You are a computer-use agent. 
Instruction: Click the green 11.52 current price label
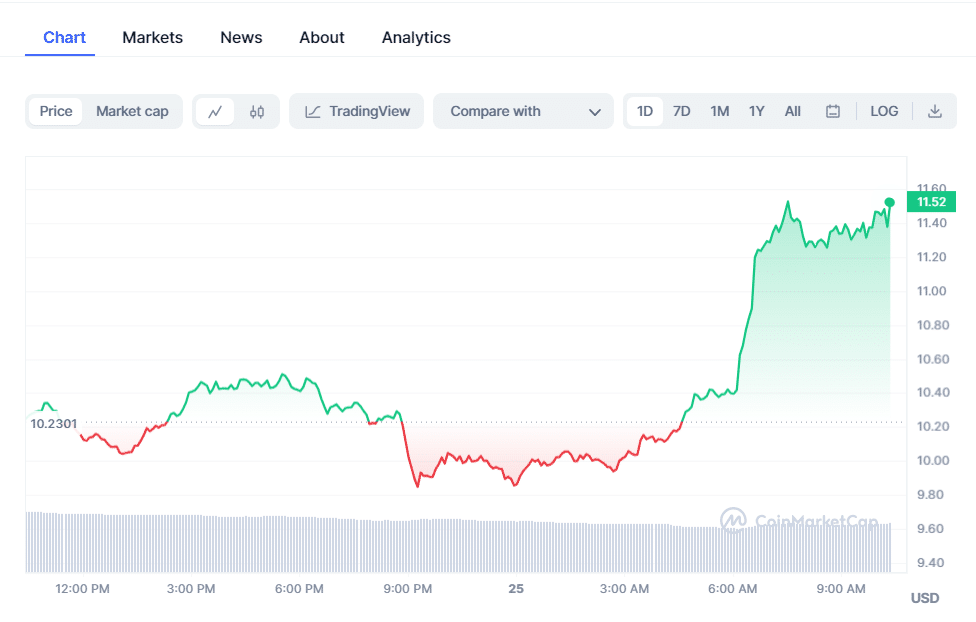click(x=931, y=202)
